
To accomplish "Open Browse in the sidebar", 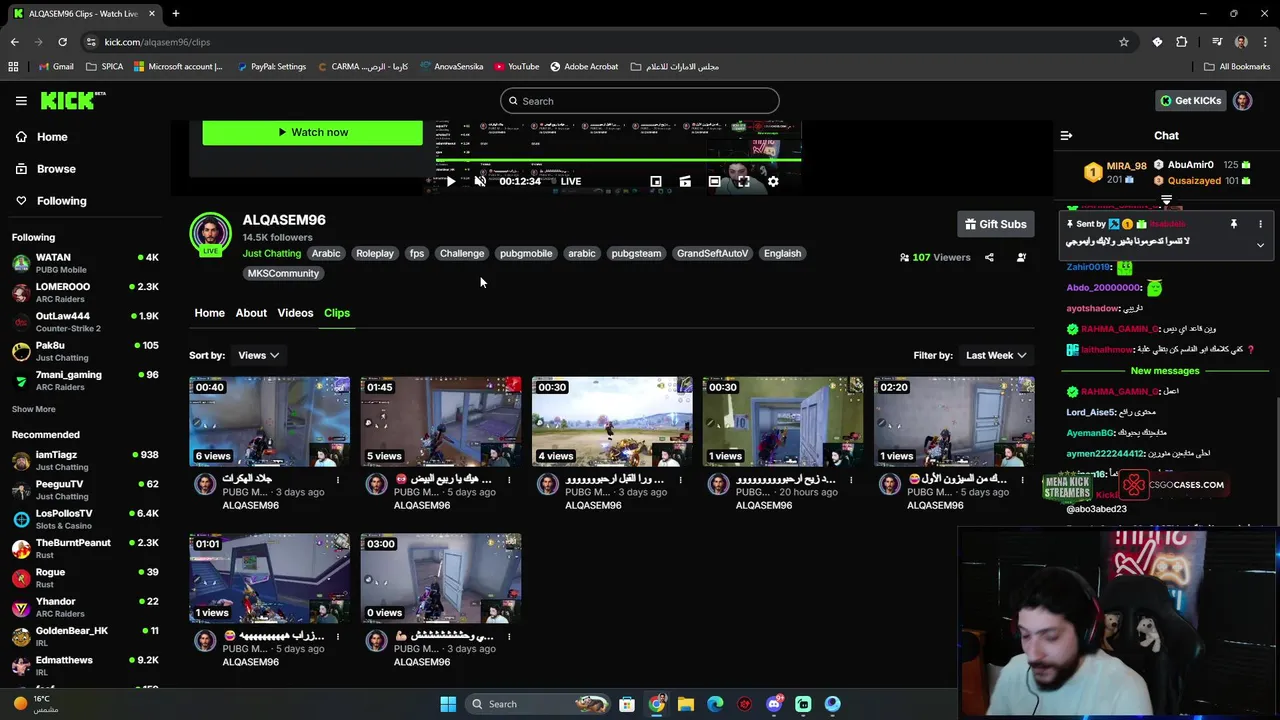I will (56, 169).
